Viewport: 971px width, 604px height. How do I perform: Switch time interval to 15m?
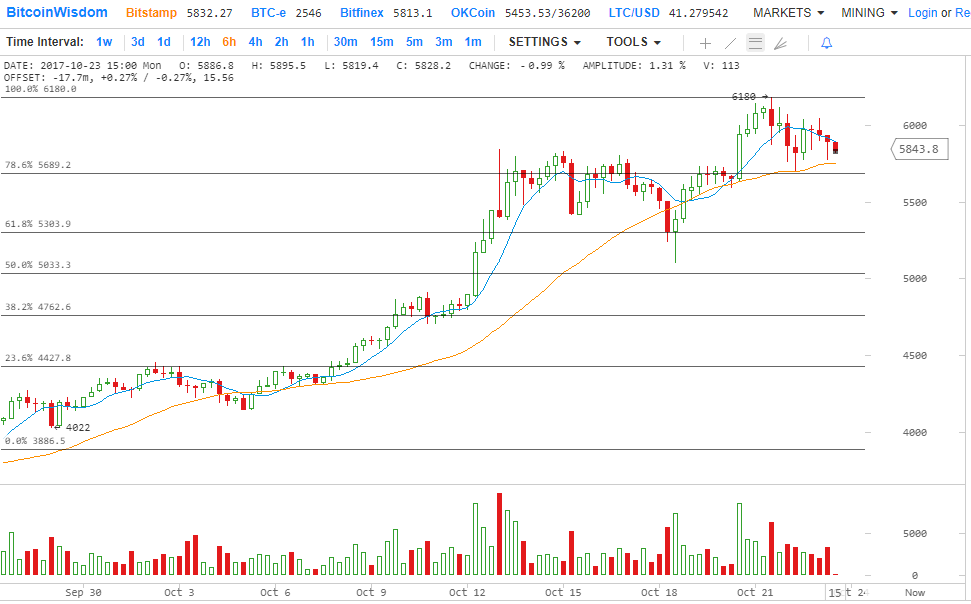tap(381, 42)
